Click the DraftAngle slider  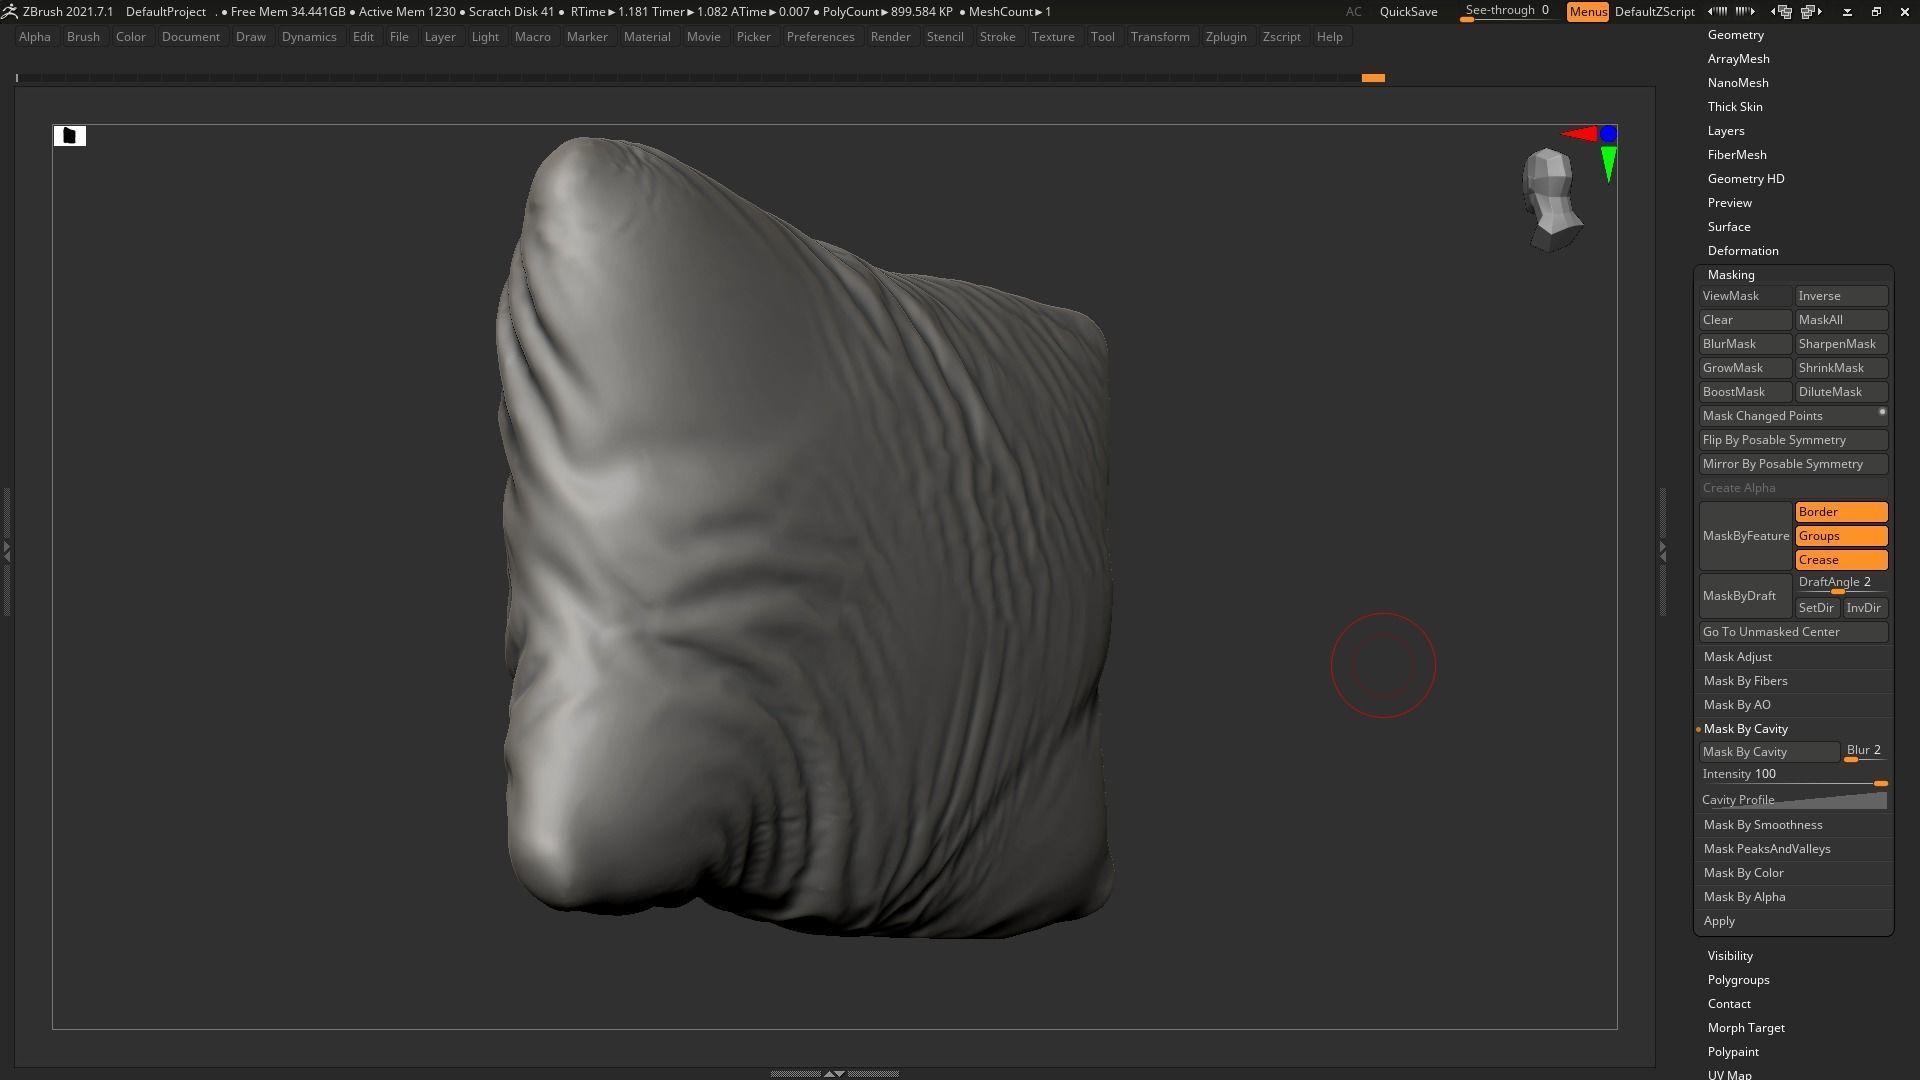[1841, 584]
